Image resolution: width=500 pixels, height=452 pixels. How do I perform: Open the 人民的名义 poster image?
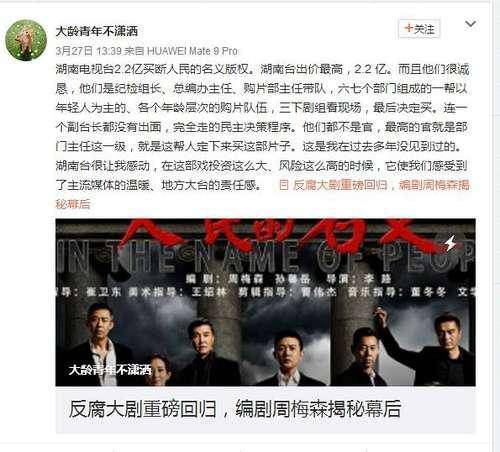[265, 302]
